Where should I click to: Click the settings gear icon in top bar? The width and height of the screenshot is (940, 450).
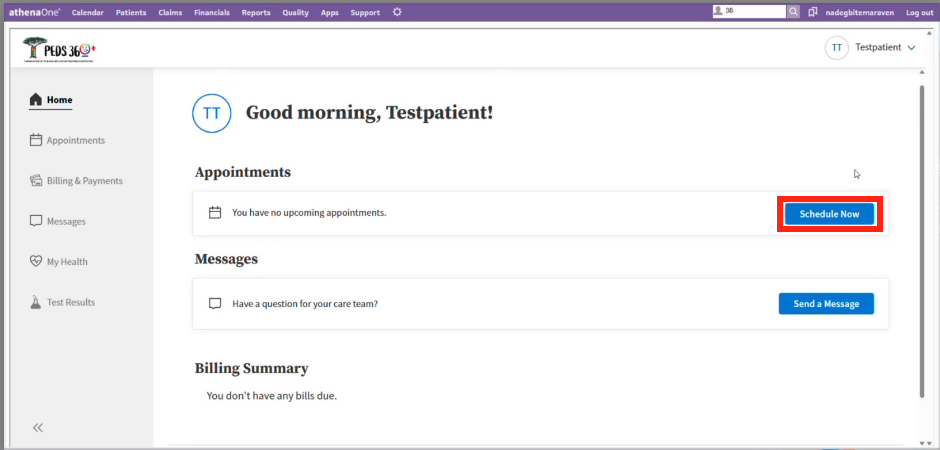397,12
